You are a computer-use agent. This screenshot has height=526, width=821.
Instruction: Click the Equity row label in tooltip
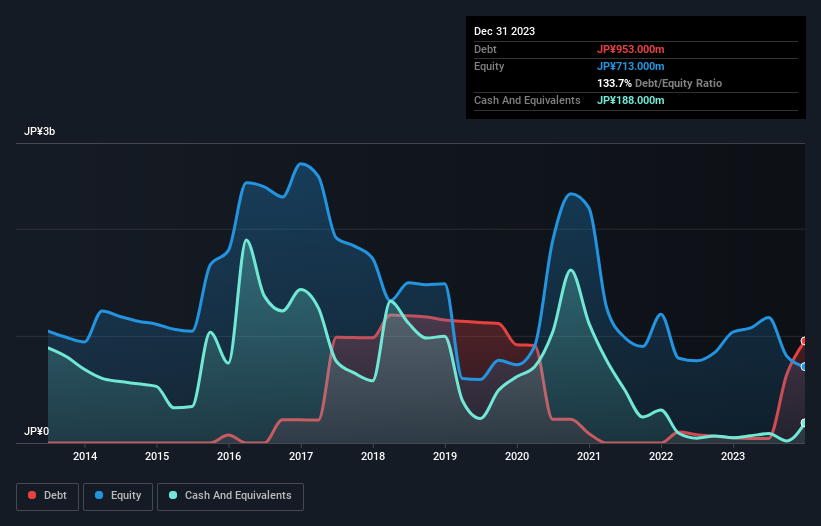489,66
